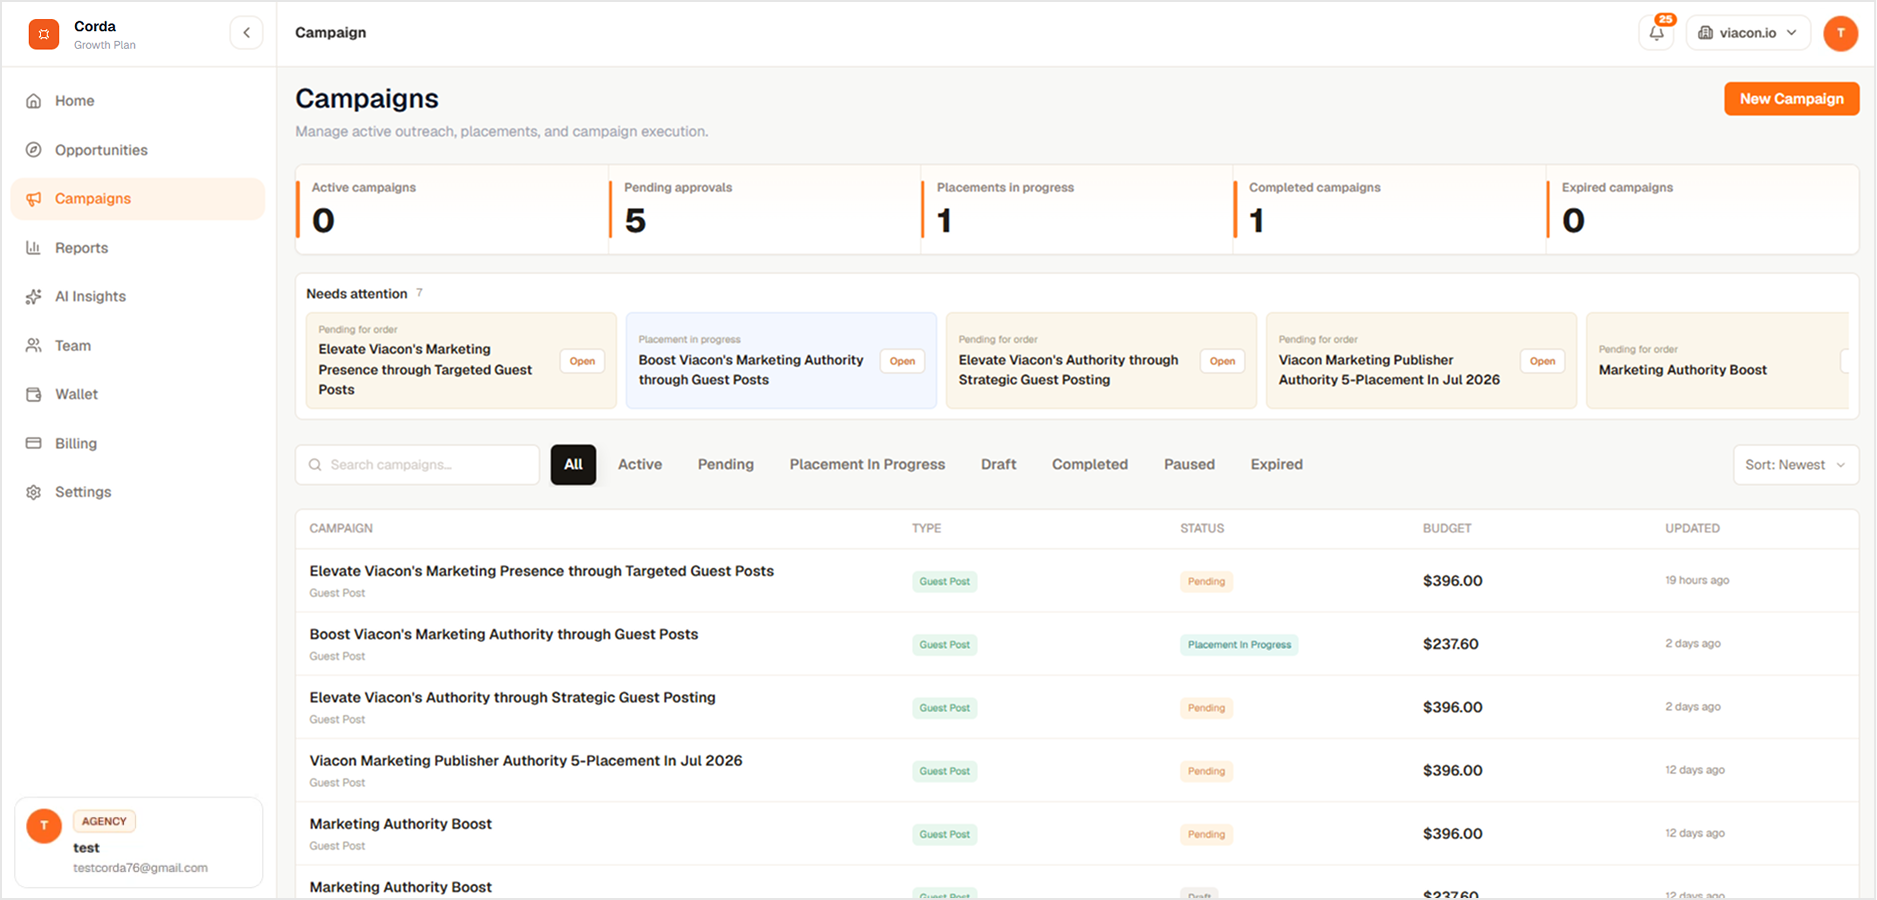Click the Placements in progress stat card
1877x900 pixels.
(x=1077, y=209)
